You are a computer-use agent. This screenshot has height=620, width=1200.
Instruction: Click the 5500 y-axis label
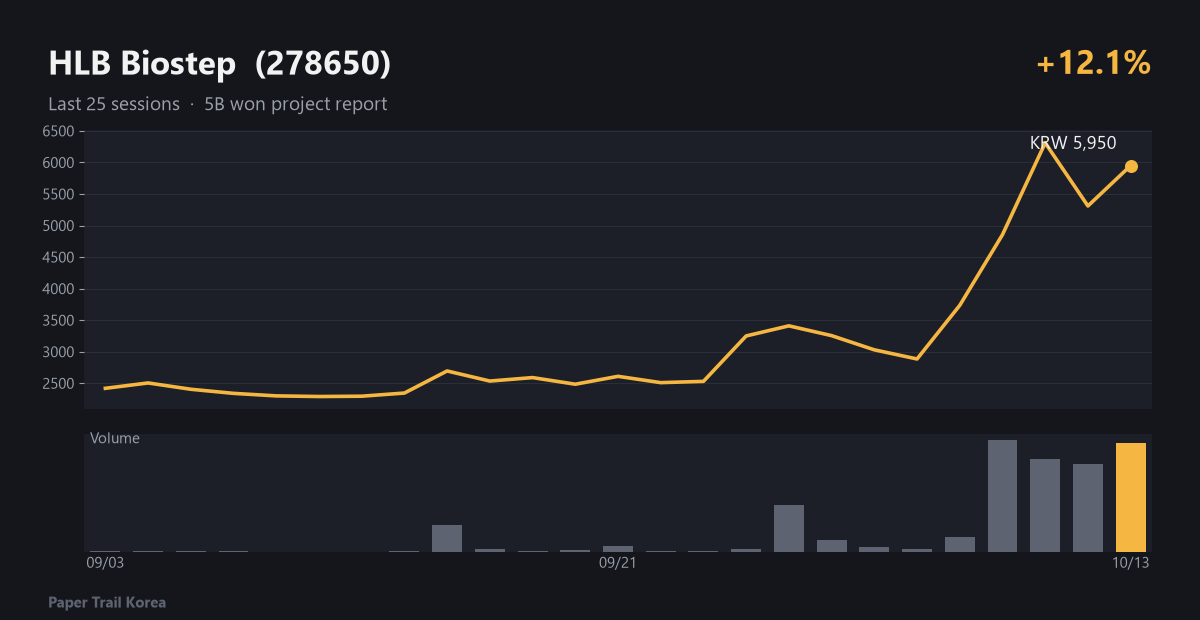point(59,194)
